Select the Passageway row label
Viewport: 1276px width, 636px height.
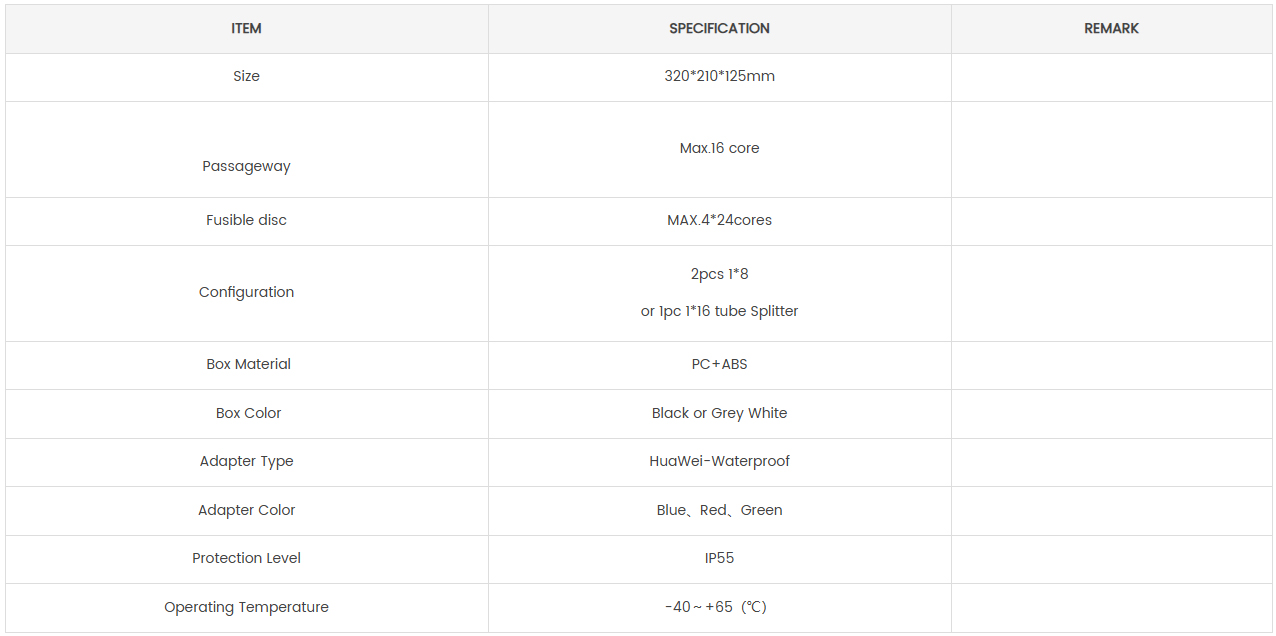246,166
